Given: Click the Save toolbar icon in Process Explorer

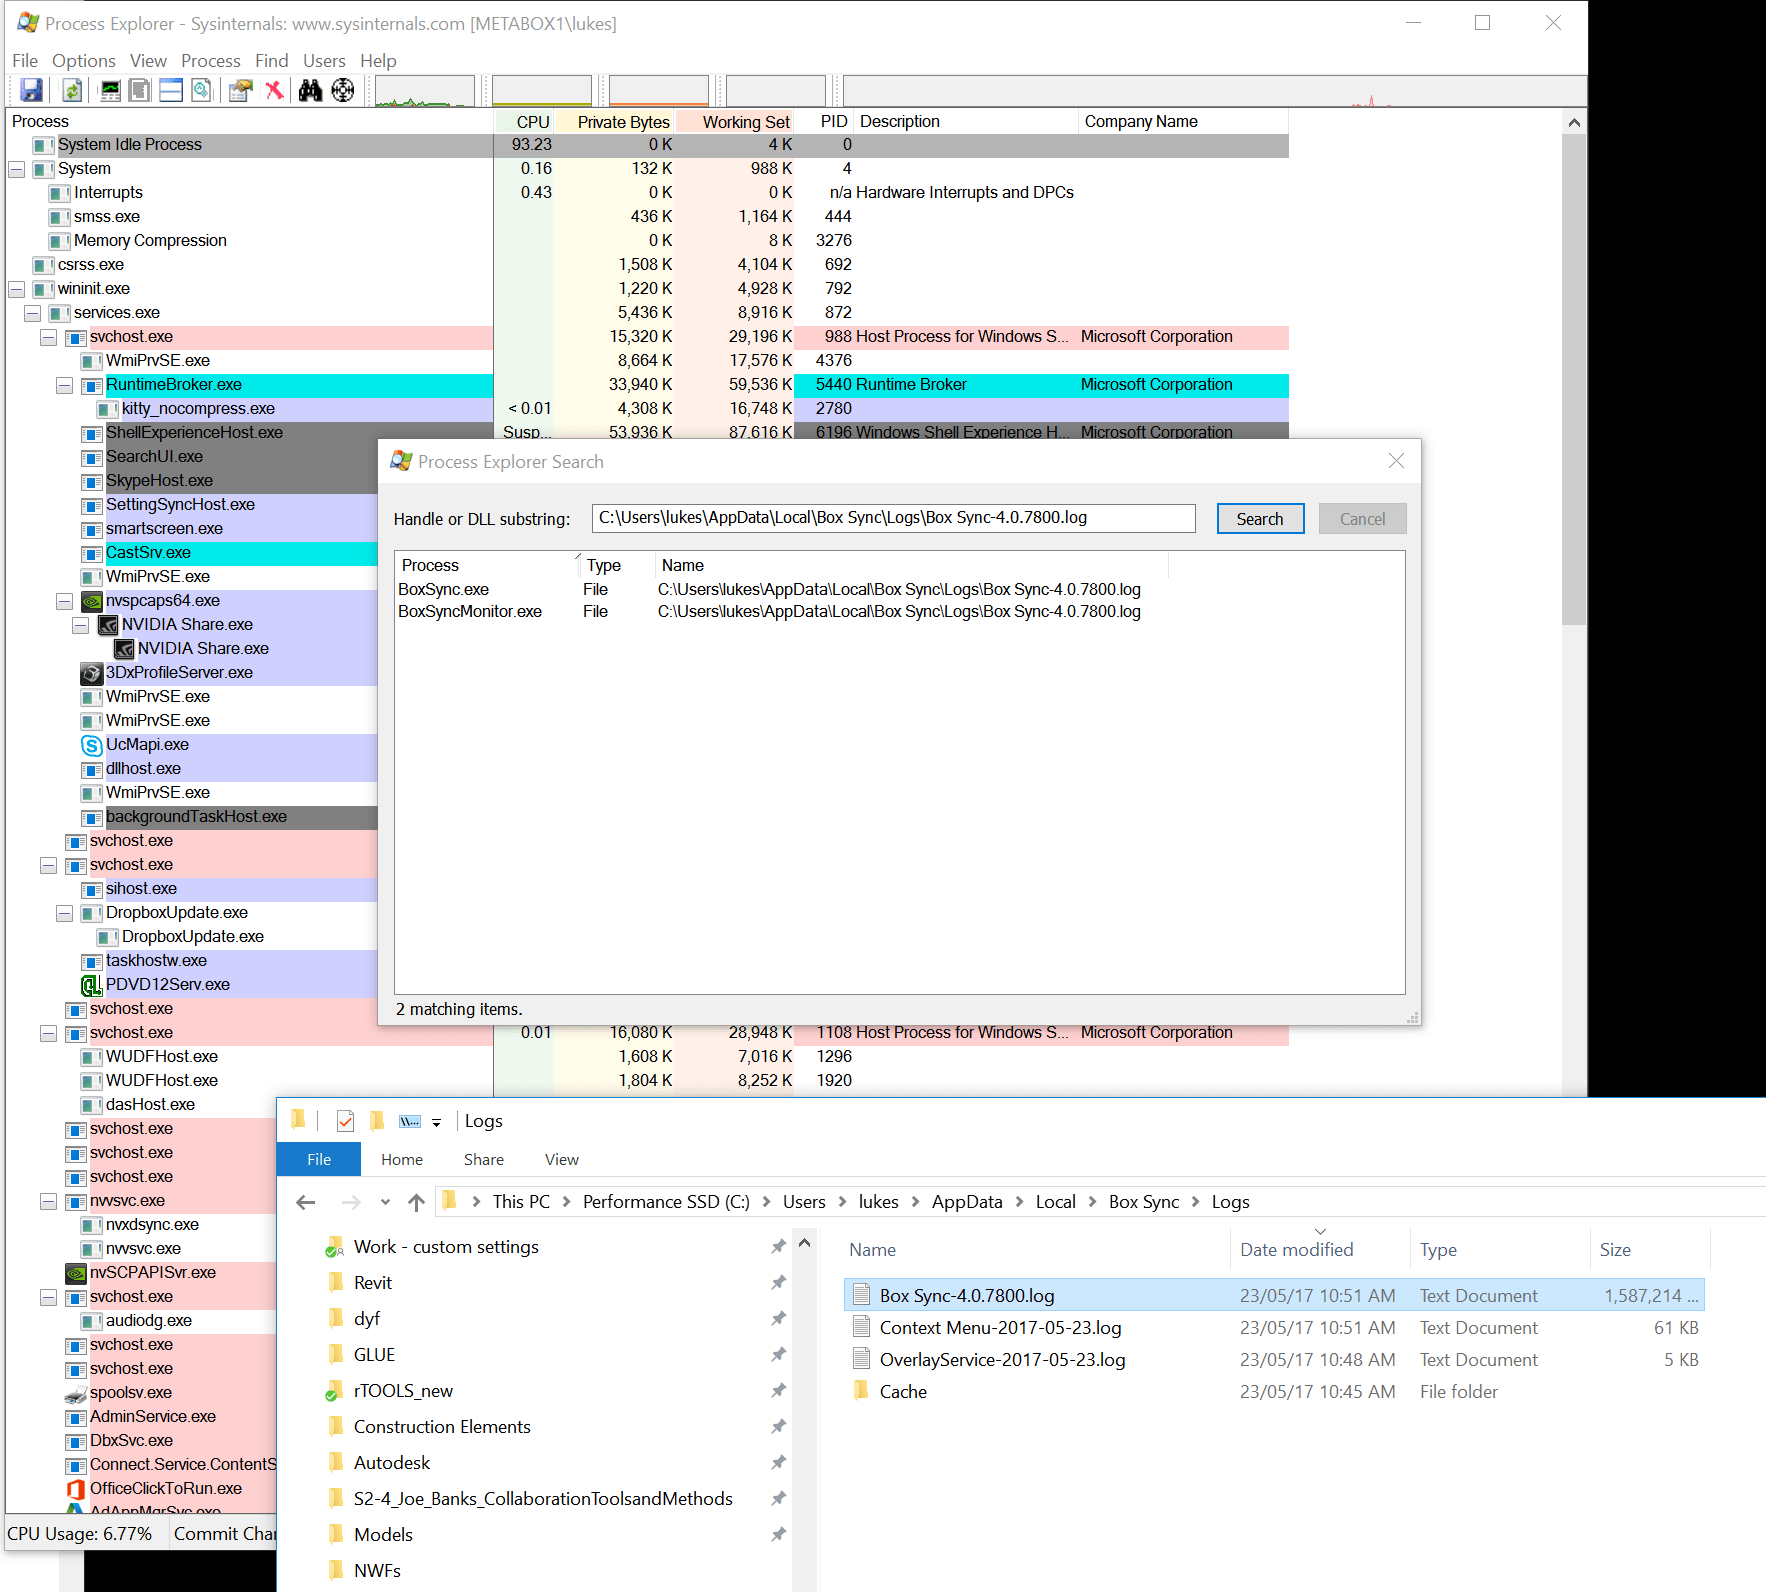Looking at the screenshot, I should (x=31, y=90).
